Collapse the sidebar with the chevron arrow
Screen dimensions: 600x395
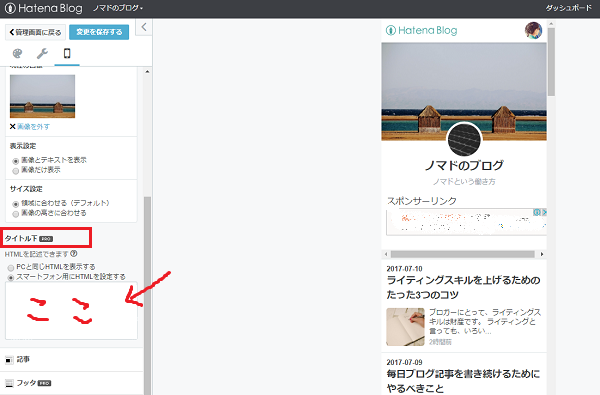(144, 27)
